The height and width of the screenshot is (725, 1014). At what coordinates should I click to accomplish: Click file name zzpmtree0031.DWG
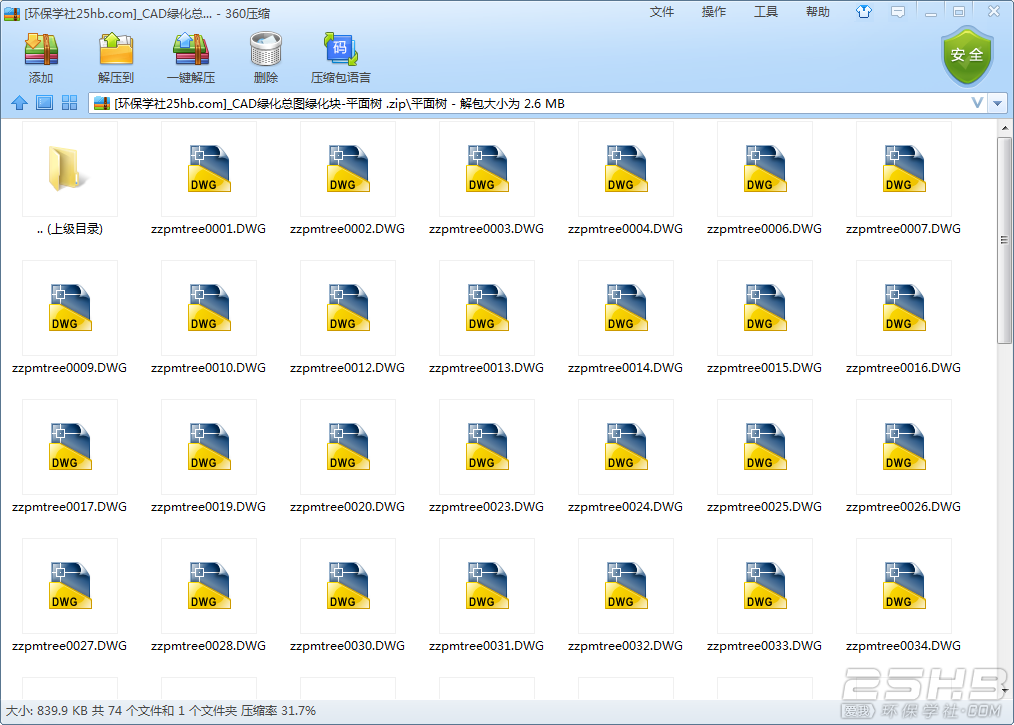pos(486,646)
